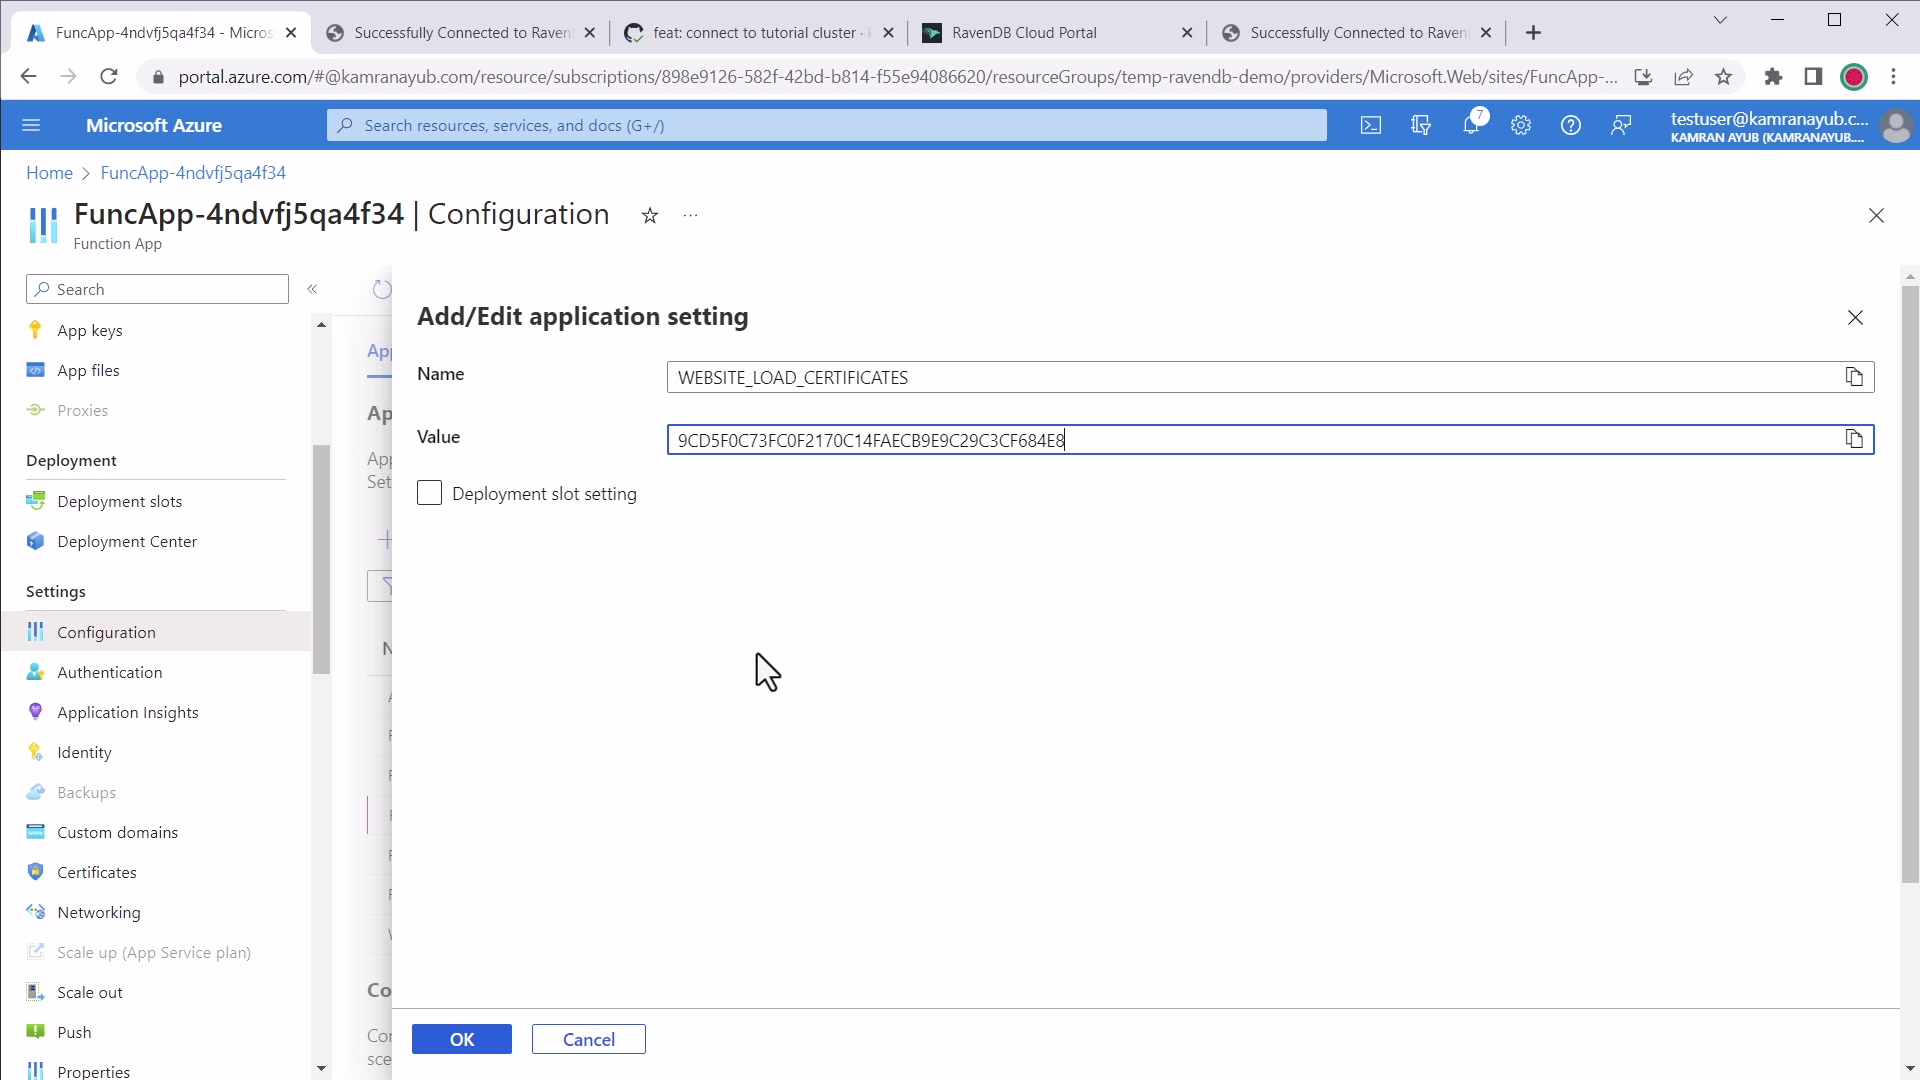This screenshot has height=1080, width=1920.
Task: Close the RavenDB Cloud Portal tab
Action: [x=1187, y=33]
